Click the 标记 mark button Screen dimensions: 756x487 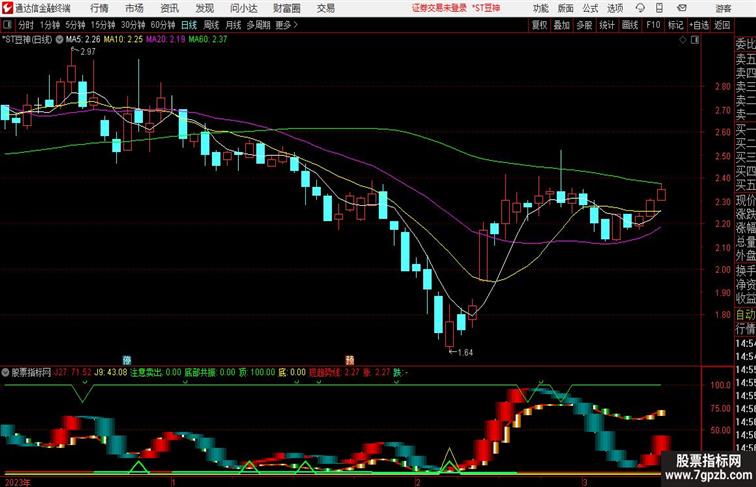point(675,25)
